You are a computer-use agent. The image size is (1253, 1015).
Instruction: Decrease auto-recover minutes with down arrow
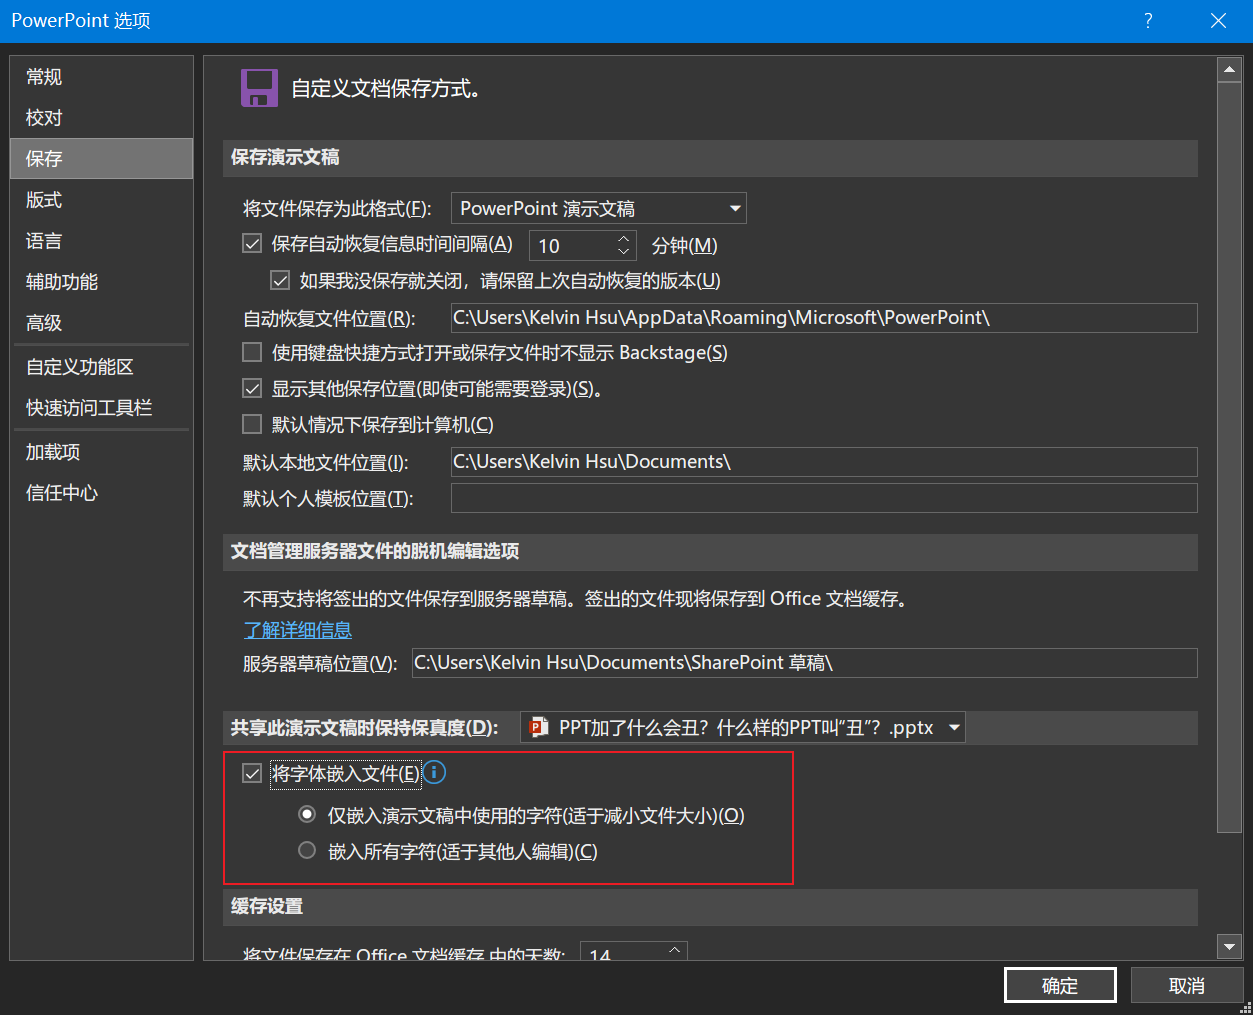624,252
